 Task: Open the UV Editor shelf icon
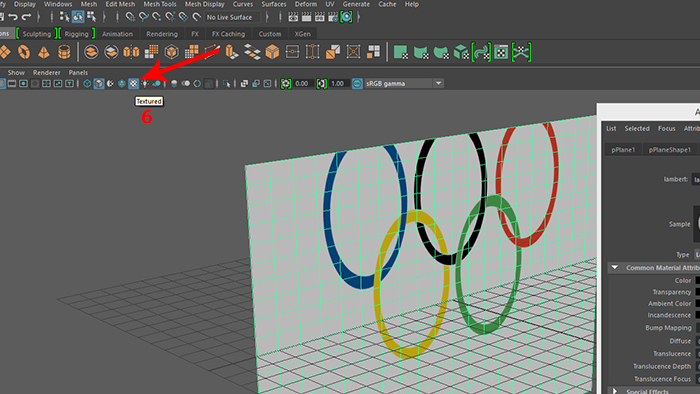[x=501, y=52]
